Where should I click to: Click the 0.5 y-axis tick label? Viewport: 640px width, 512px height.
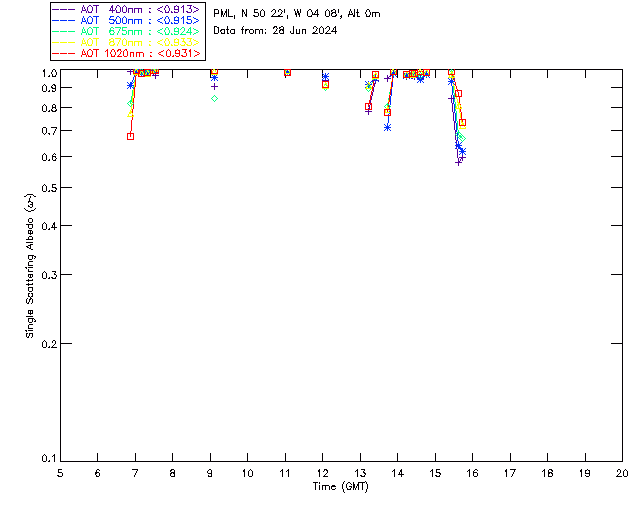(x=49, y=188)
